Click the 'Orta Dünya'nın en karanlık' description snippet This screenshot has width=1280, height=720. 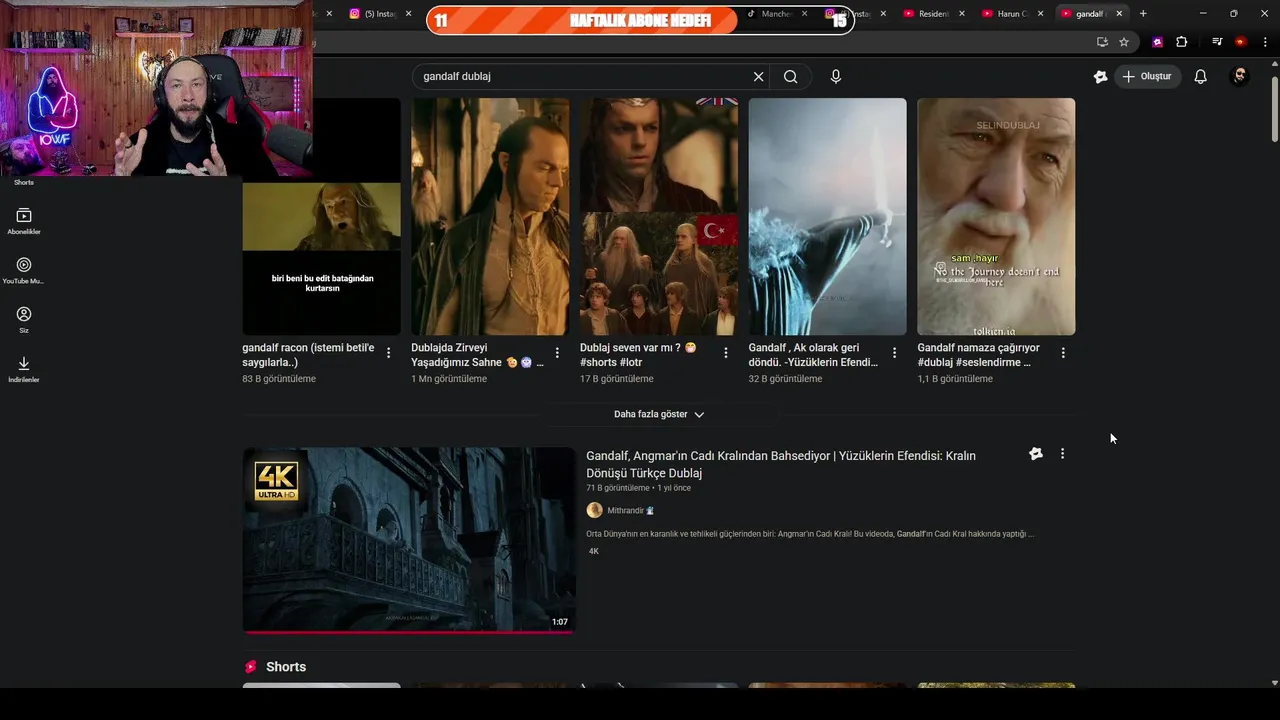pos(810,534)
